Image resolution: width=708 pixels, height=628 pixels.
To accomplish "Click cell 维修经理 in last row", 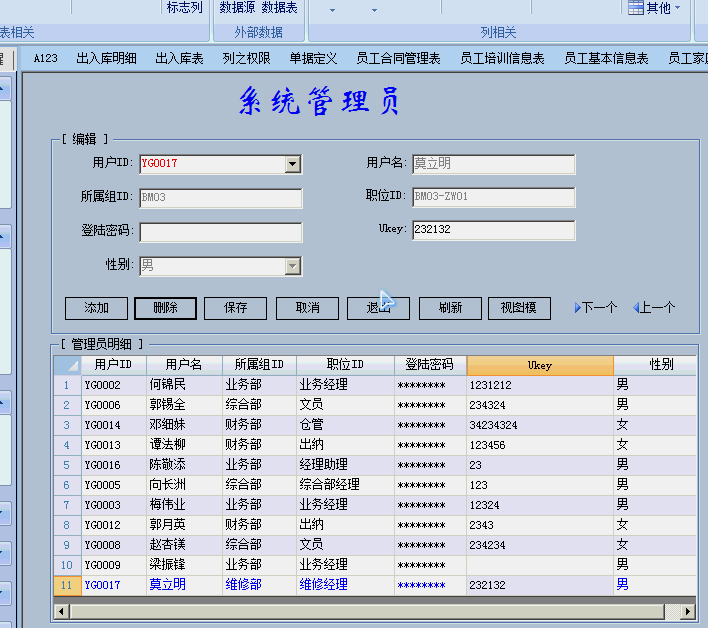I will tap(345, 586).
